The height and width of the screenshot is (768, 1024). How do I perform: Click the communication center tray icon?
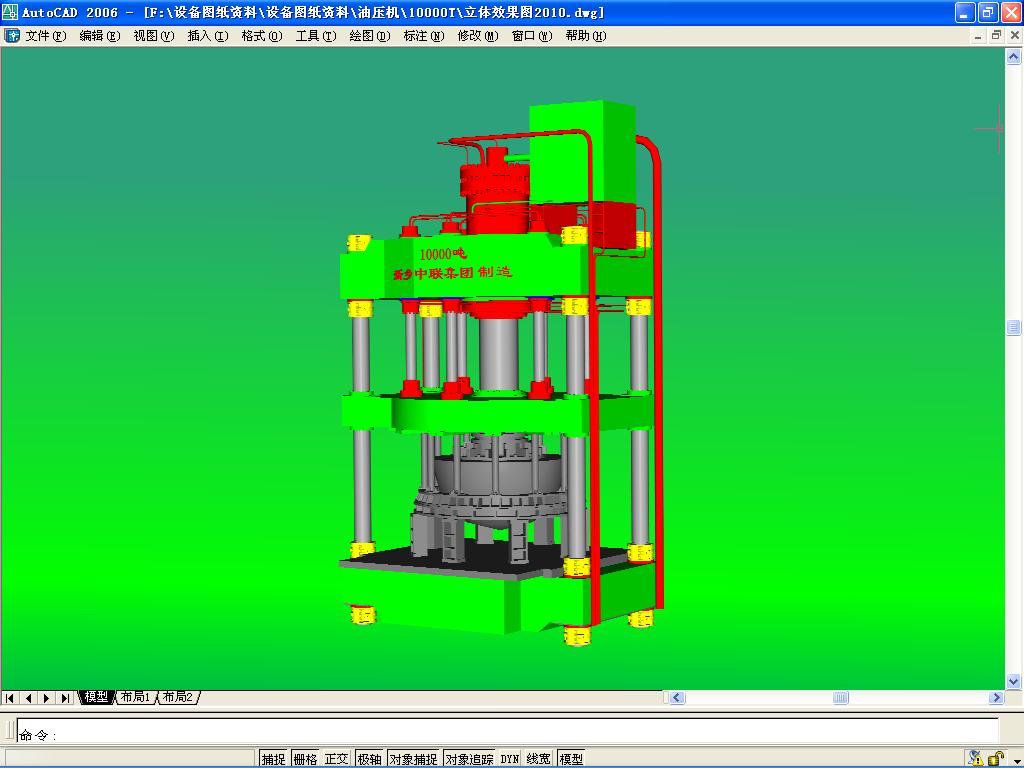point(976,758)
